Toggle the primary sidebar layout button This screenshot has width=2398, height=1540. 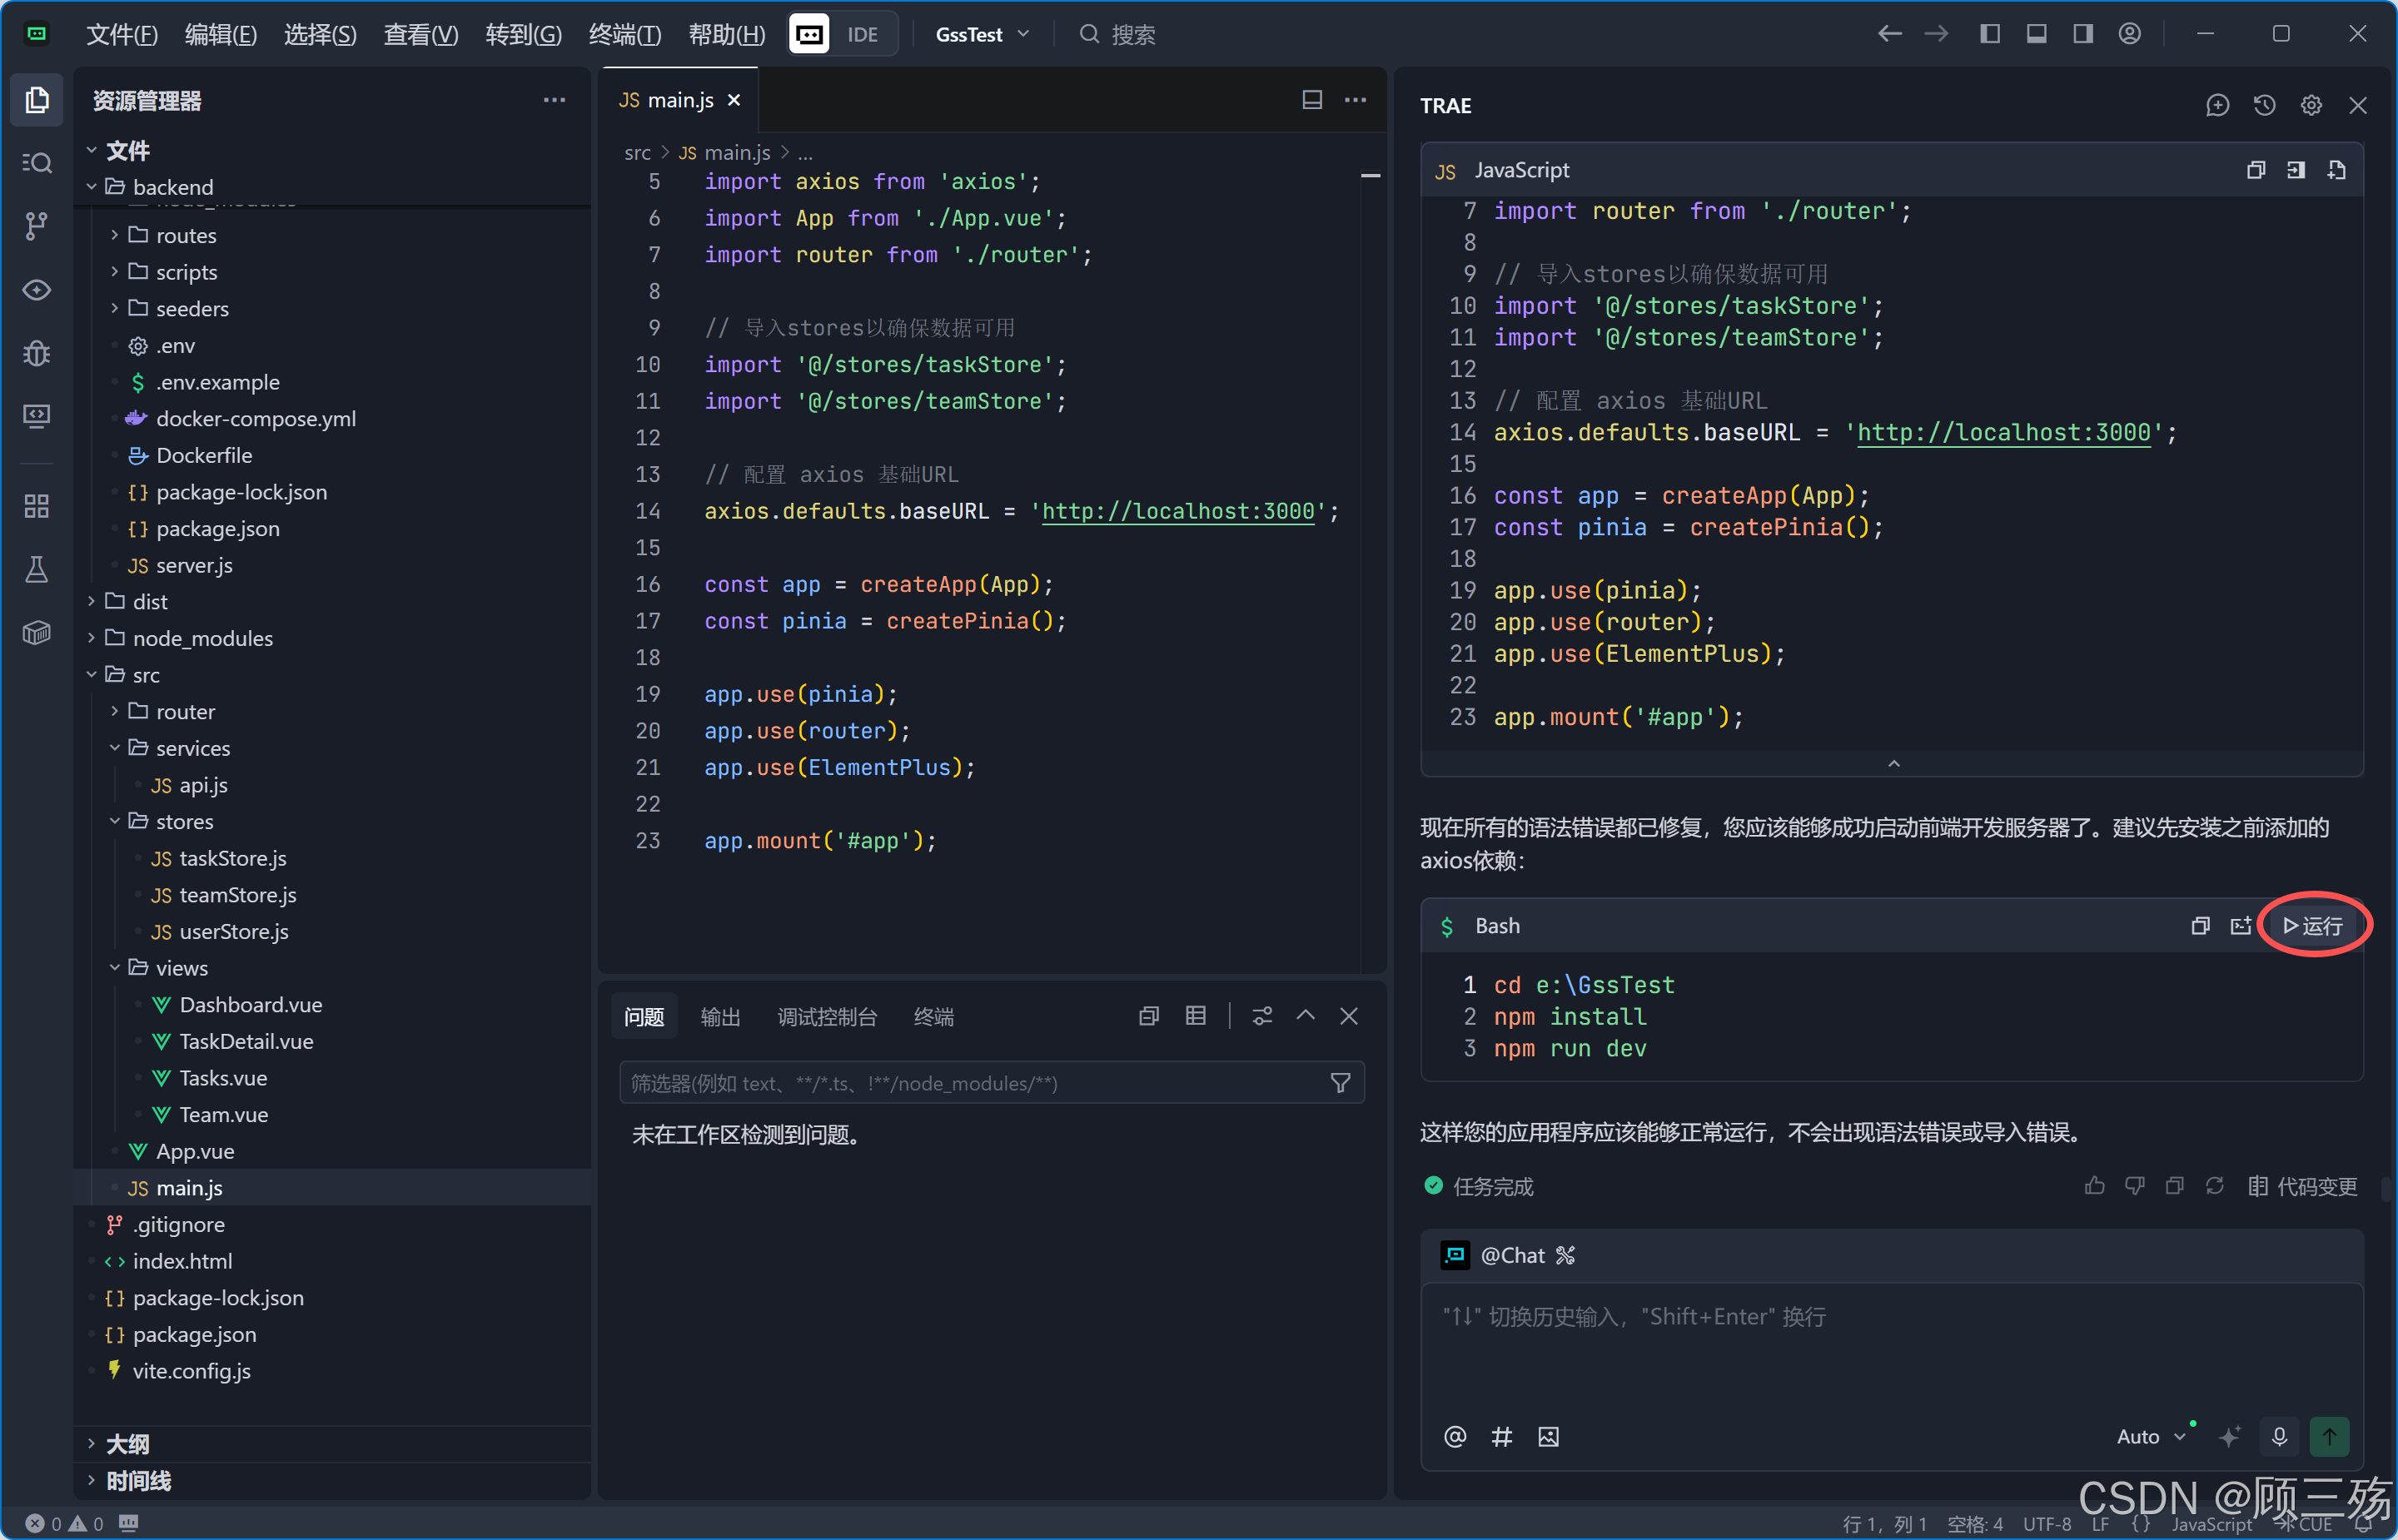coord(1990,34)
